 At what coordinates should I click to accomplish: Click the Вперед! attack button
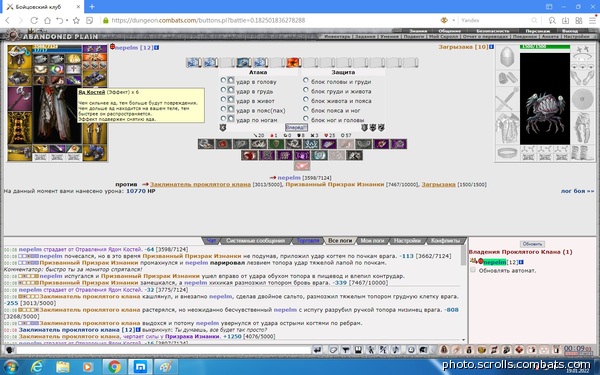[x=296, y=127]
